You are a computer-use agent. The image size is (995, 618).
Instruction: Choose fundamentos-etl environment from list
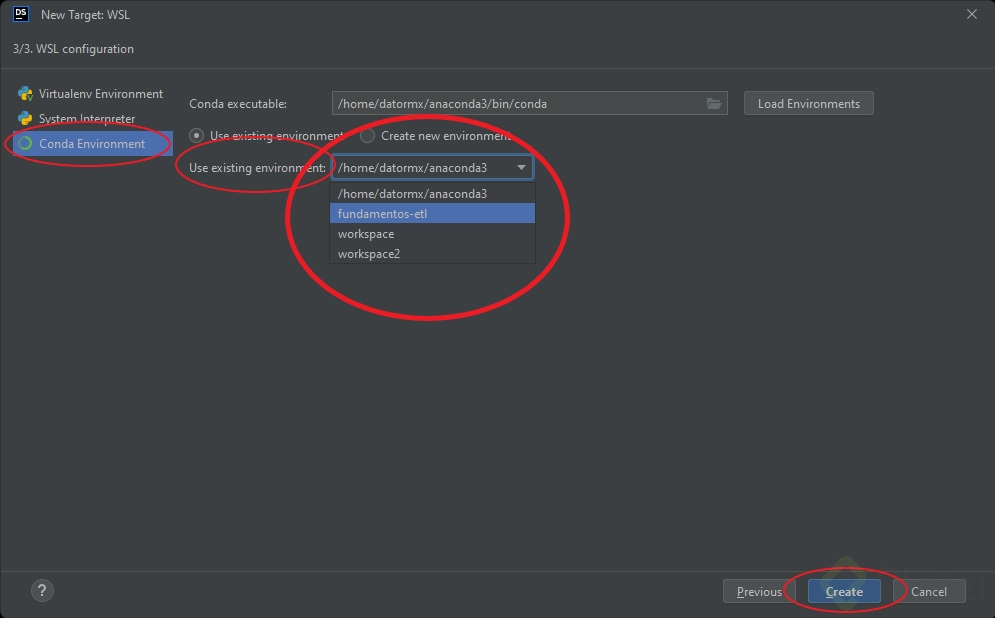point(432,214)
